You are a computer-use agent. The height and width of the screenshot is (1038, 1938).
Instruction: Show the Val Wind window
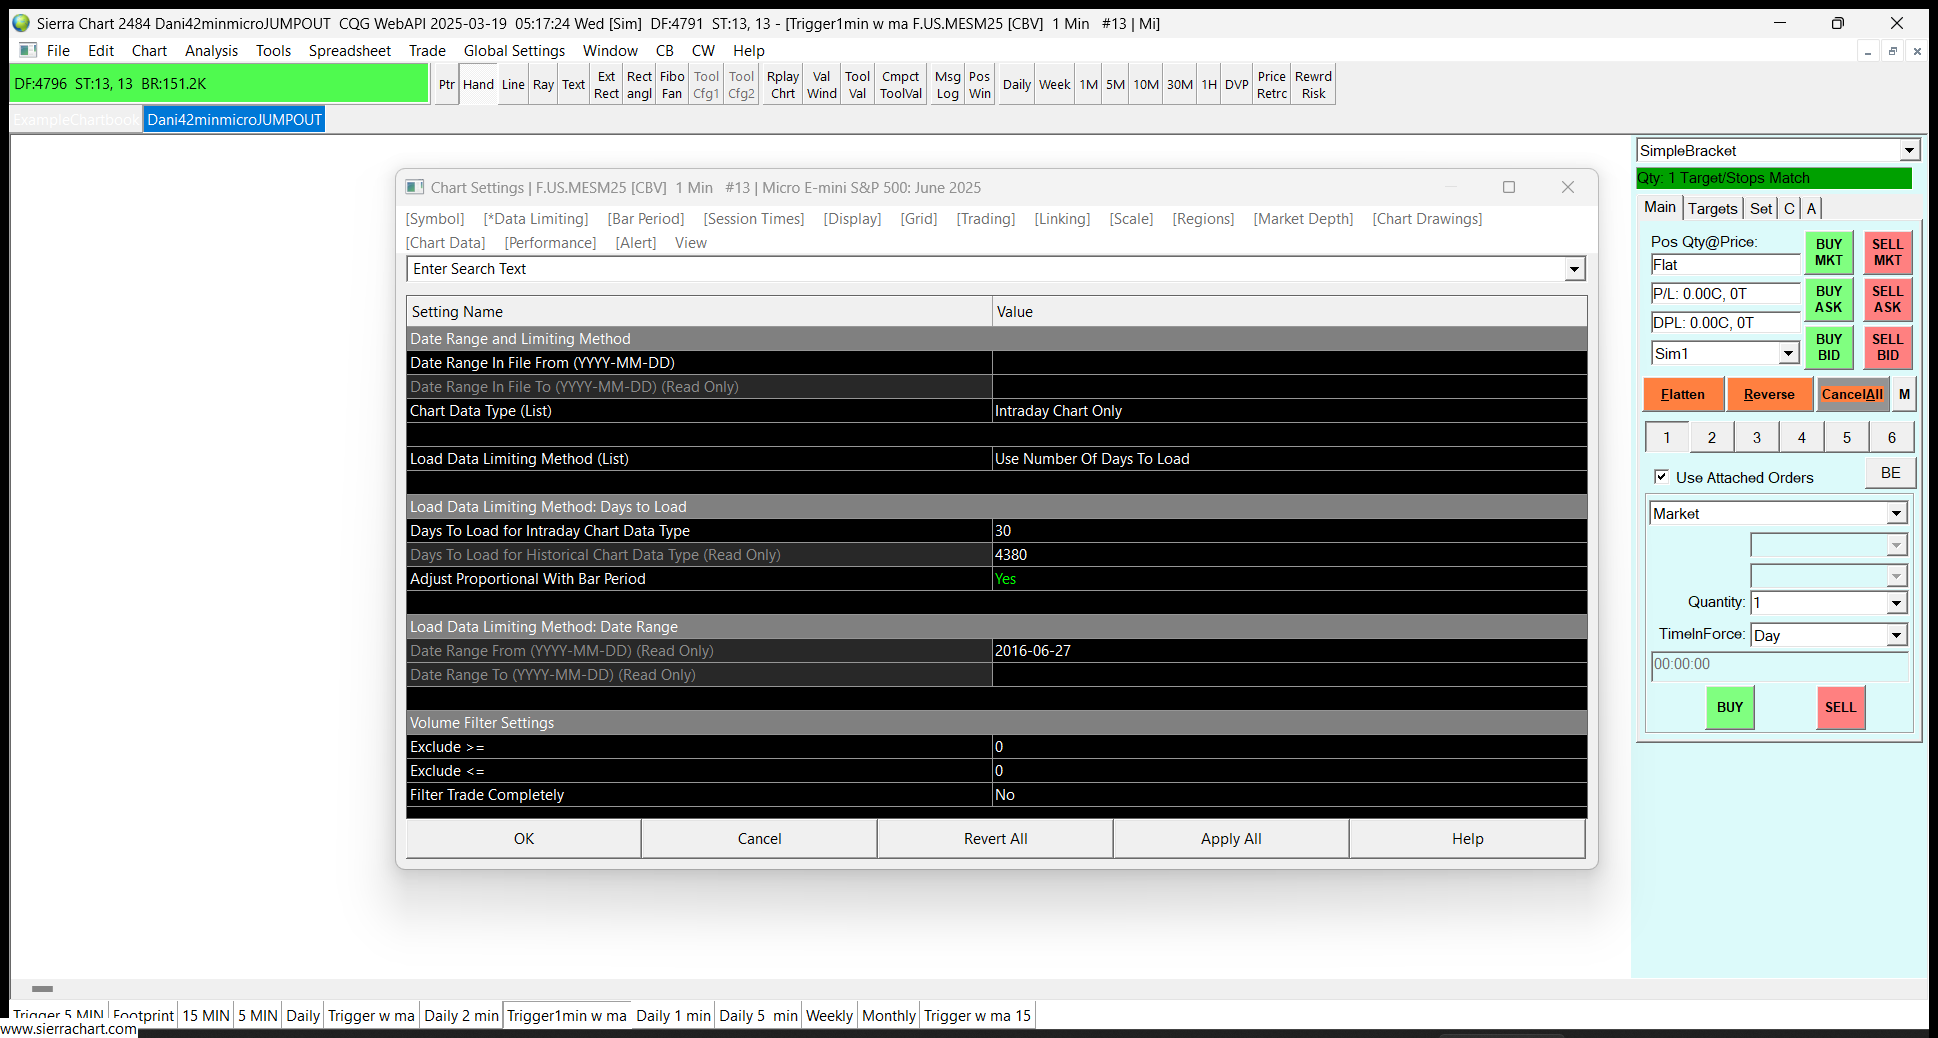tap(821, 85)
